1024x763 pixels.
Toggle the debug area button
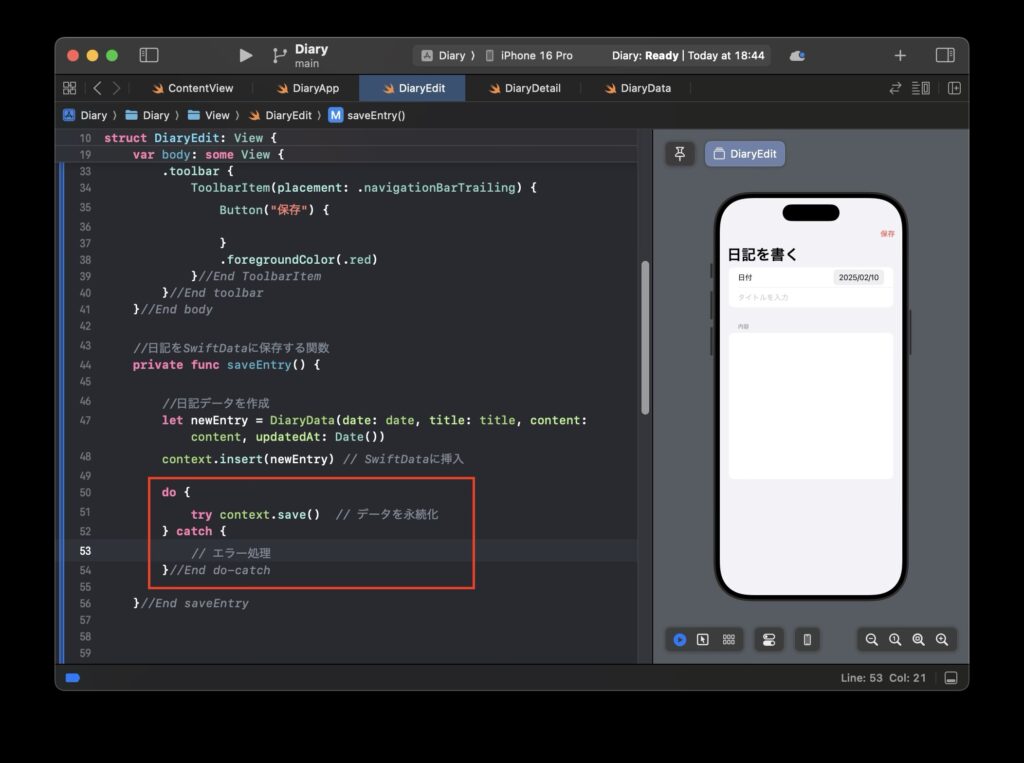pos(952,678)
